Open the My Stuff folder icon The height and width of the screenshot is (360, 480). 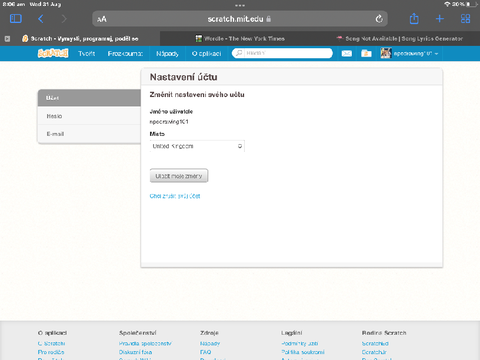click(366, 53)
